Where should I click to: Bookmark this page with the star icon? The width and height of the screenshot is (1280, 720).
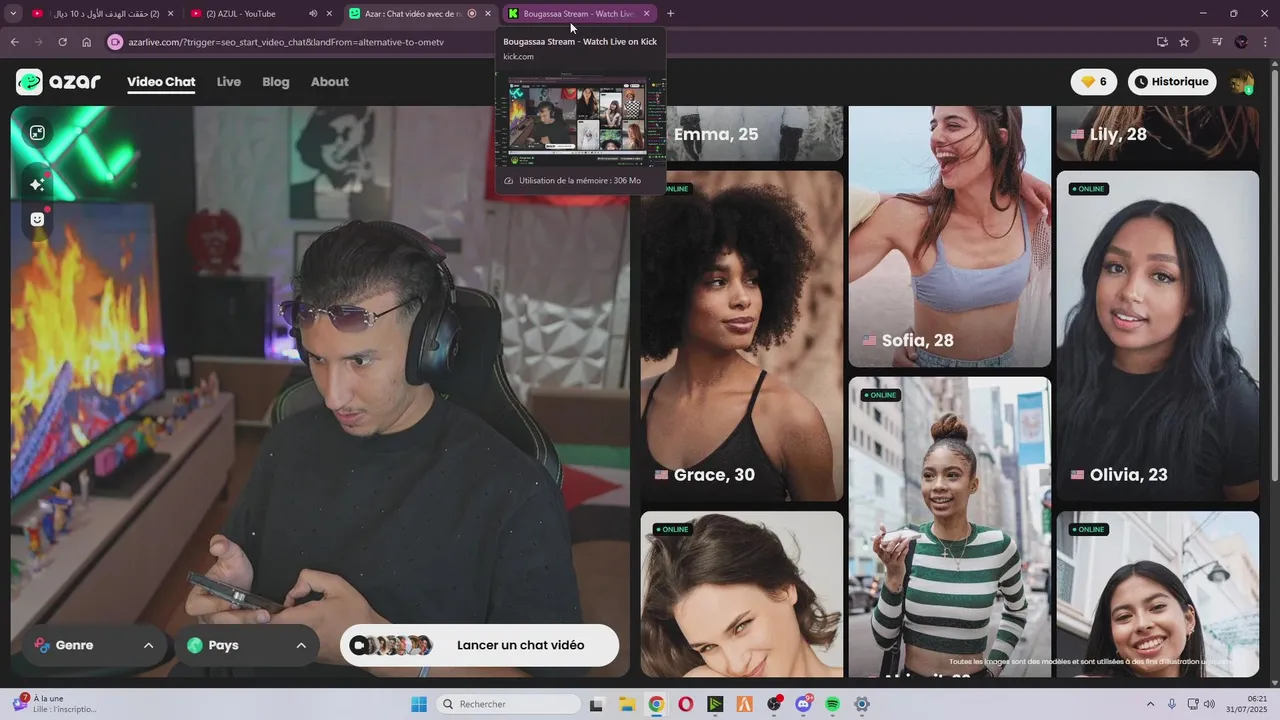[x=1184, y=42]
